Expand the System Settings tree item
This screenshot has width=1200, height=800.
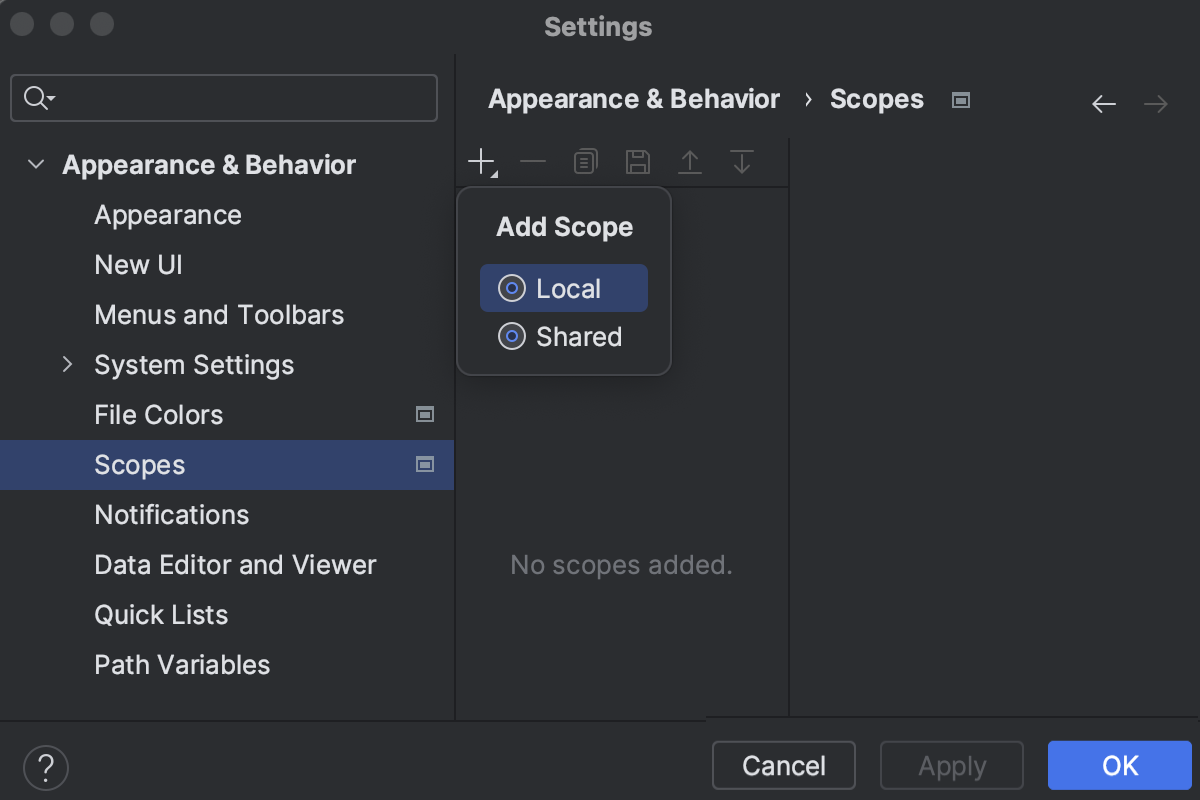(67, 364)
